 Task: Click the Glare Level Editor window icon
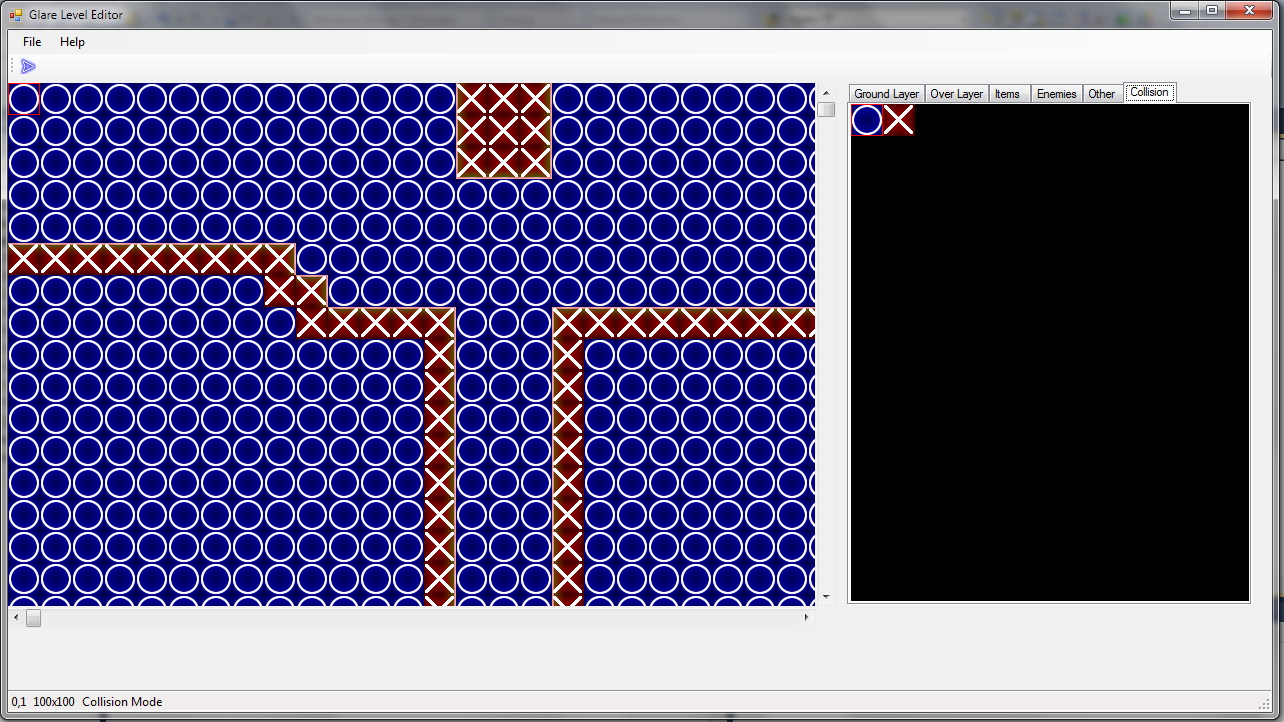[15, 14]
